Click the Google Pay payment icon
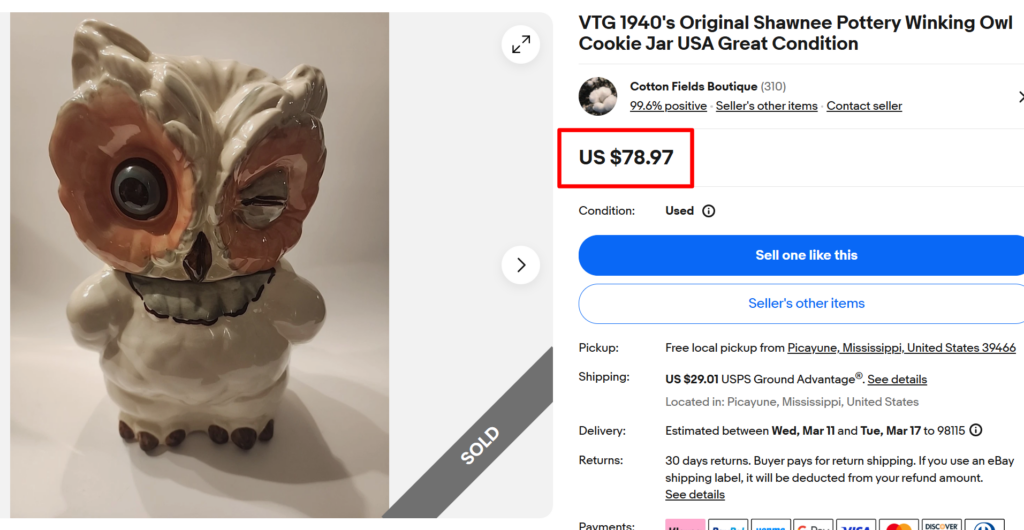The height and width of the screenshot is (530, 1024). [813, 525]
